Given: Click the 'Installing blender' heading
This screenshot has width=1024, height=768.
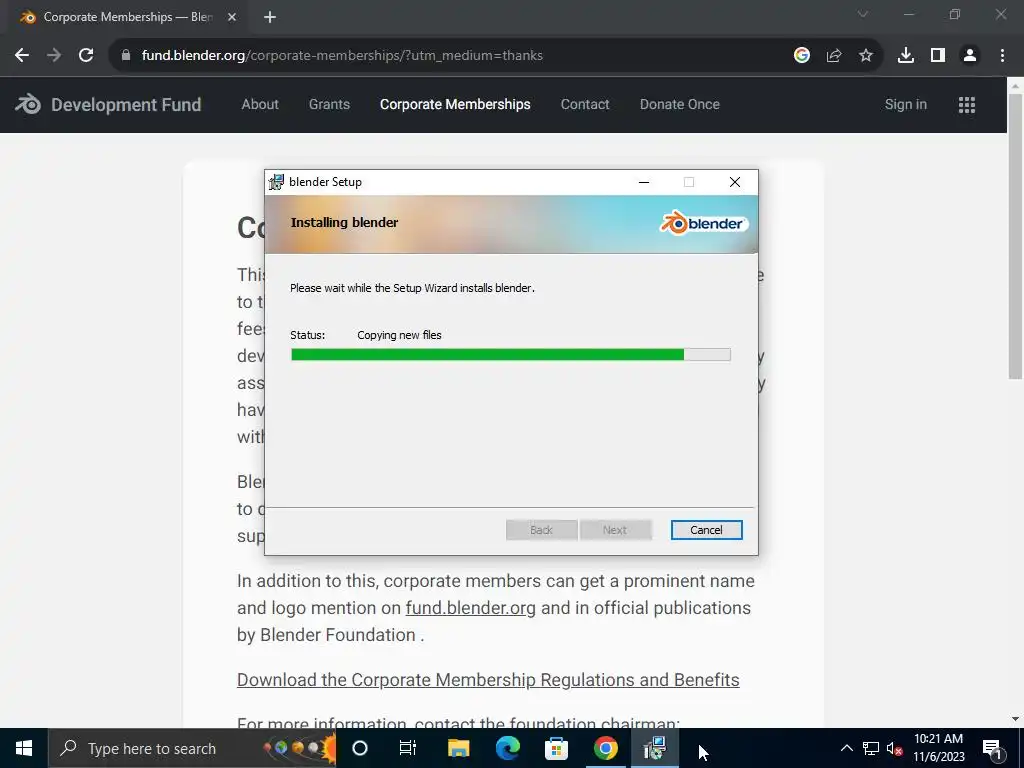Looking at the screenshot, I should click(344, 223).
